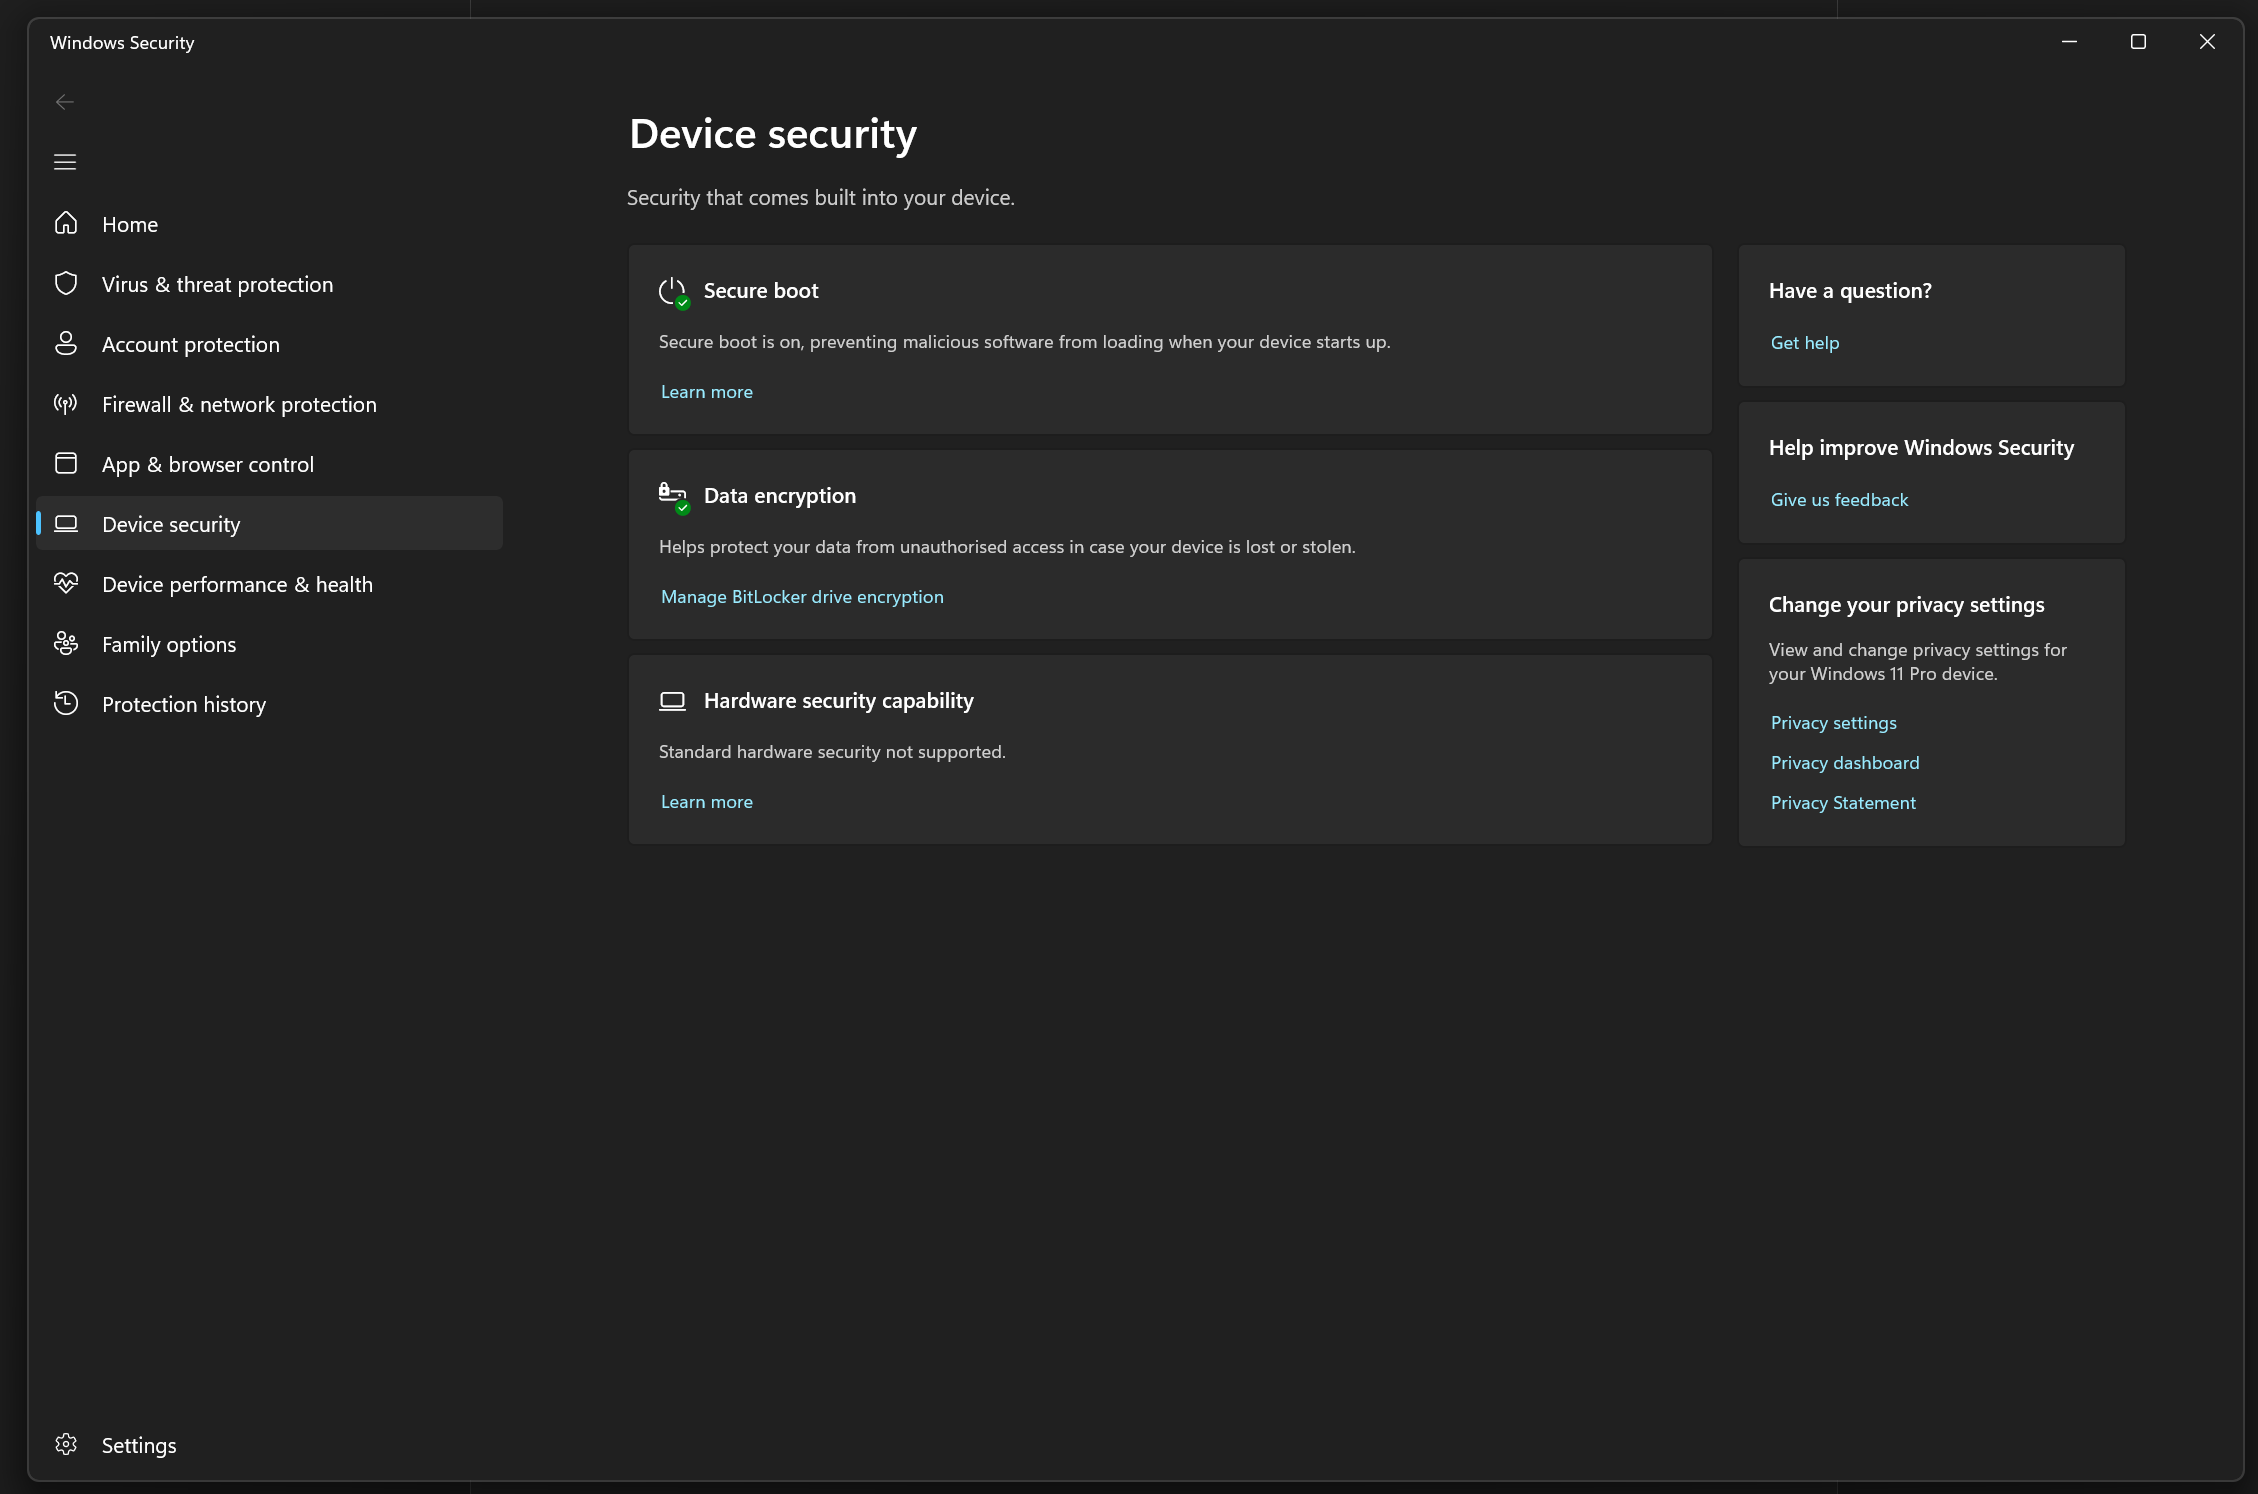Open Virus & threat protection page

tap(269, 284)
